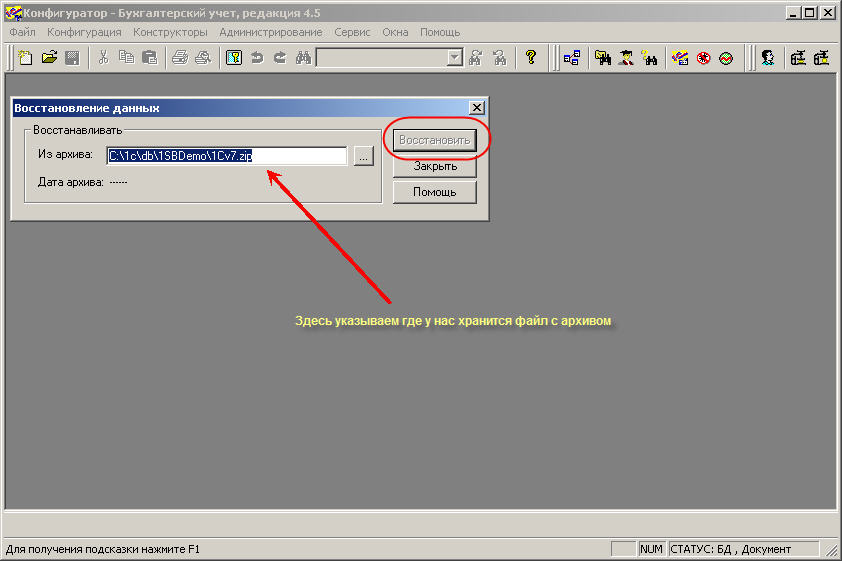
Task: Click the crossed-out bug debugger icon
Action: [703, 57]
